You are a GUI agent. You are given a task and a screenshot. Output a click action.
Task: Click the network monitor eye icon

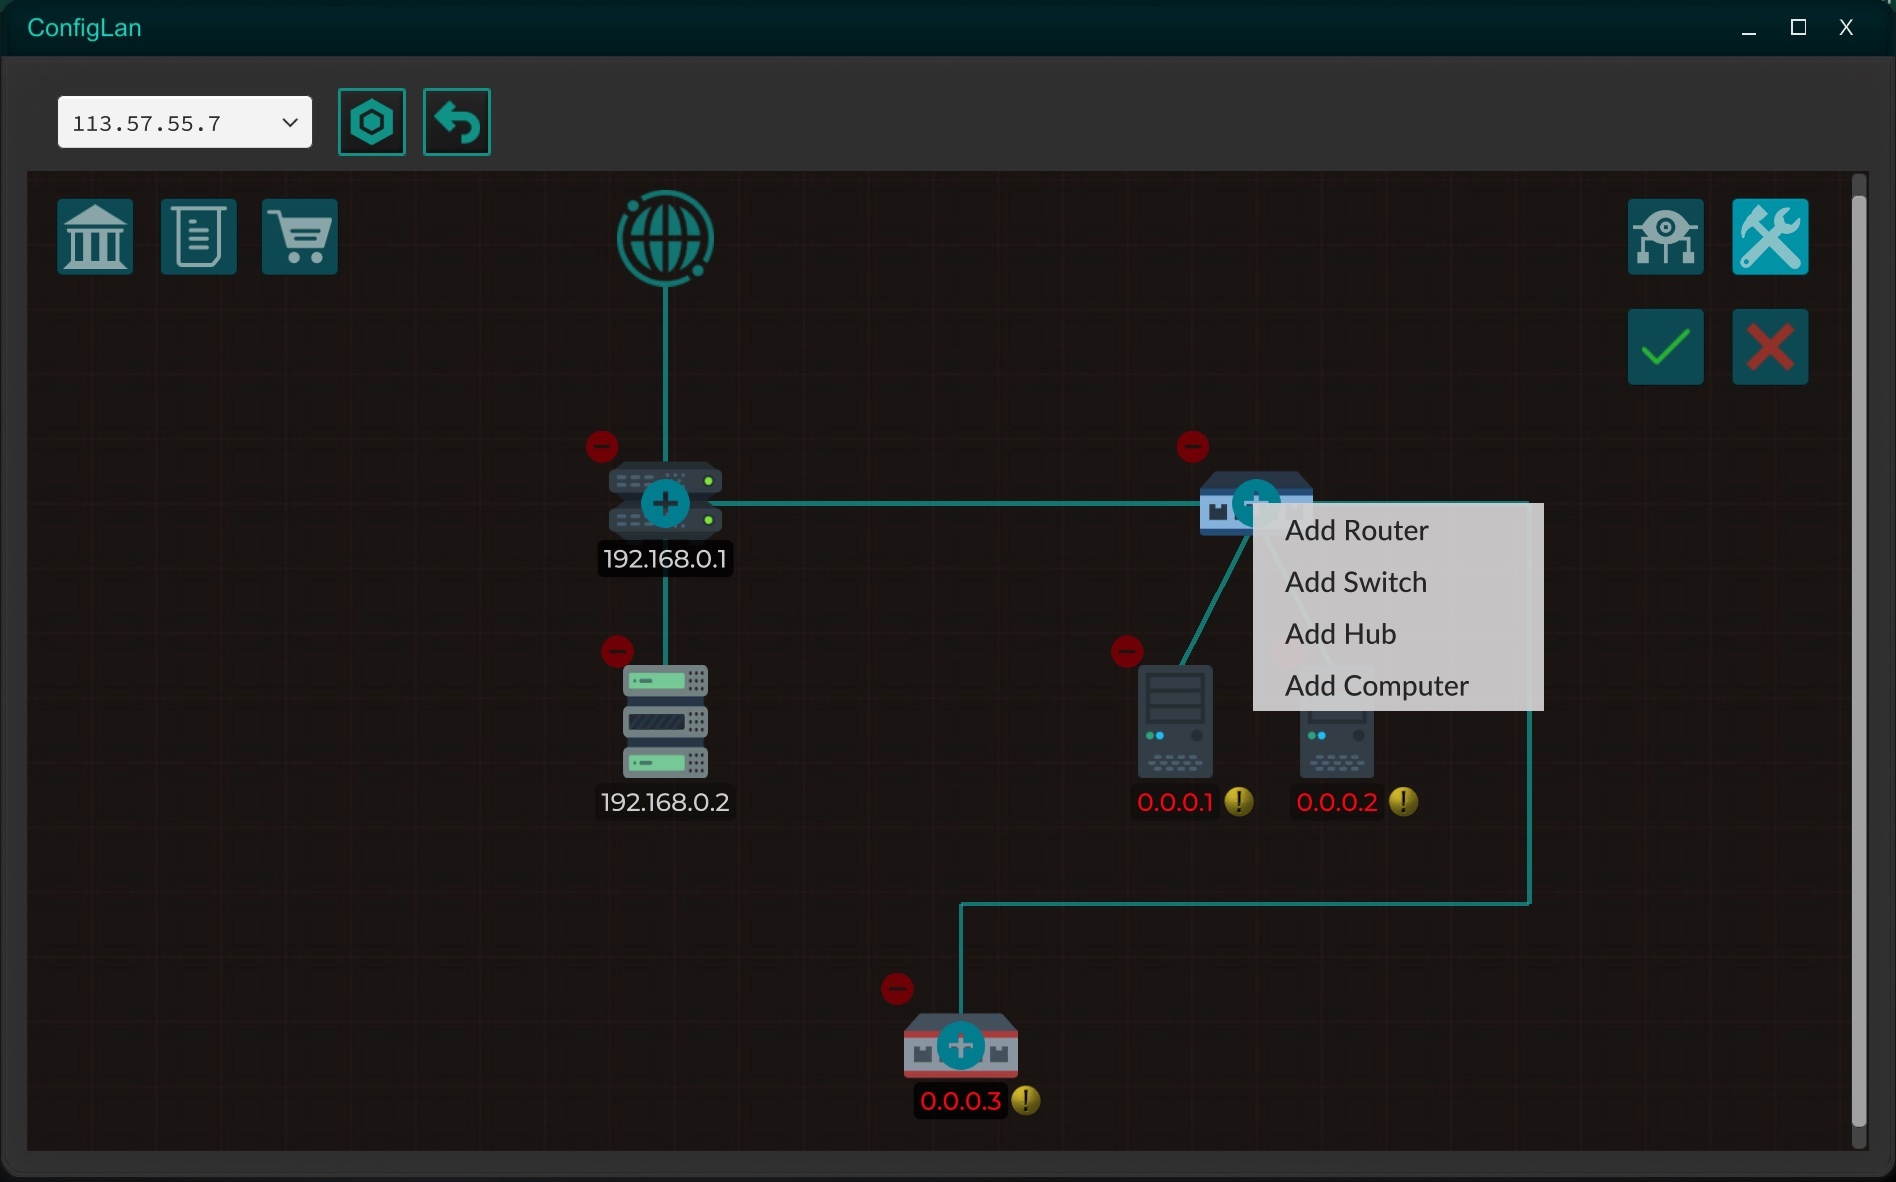[x=1665, y=237]
